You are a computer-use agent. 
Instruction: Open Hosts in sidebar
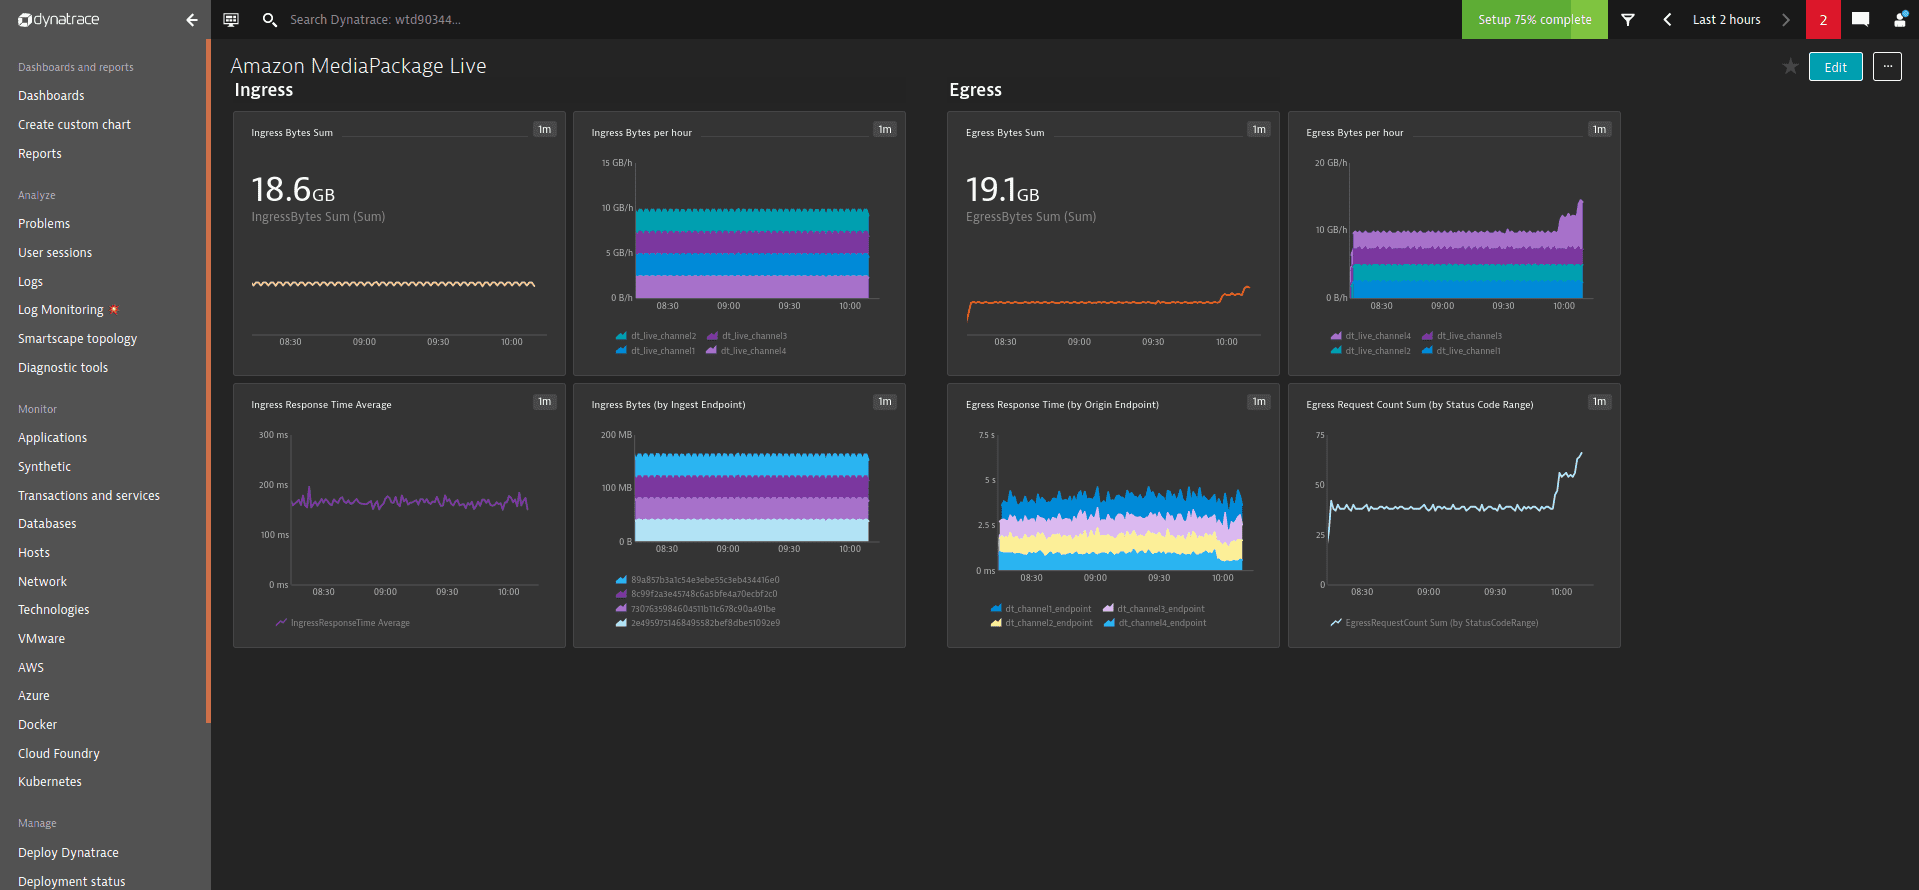click(34, 553)
